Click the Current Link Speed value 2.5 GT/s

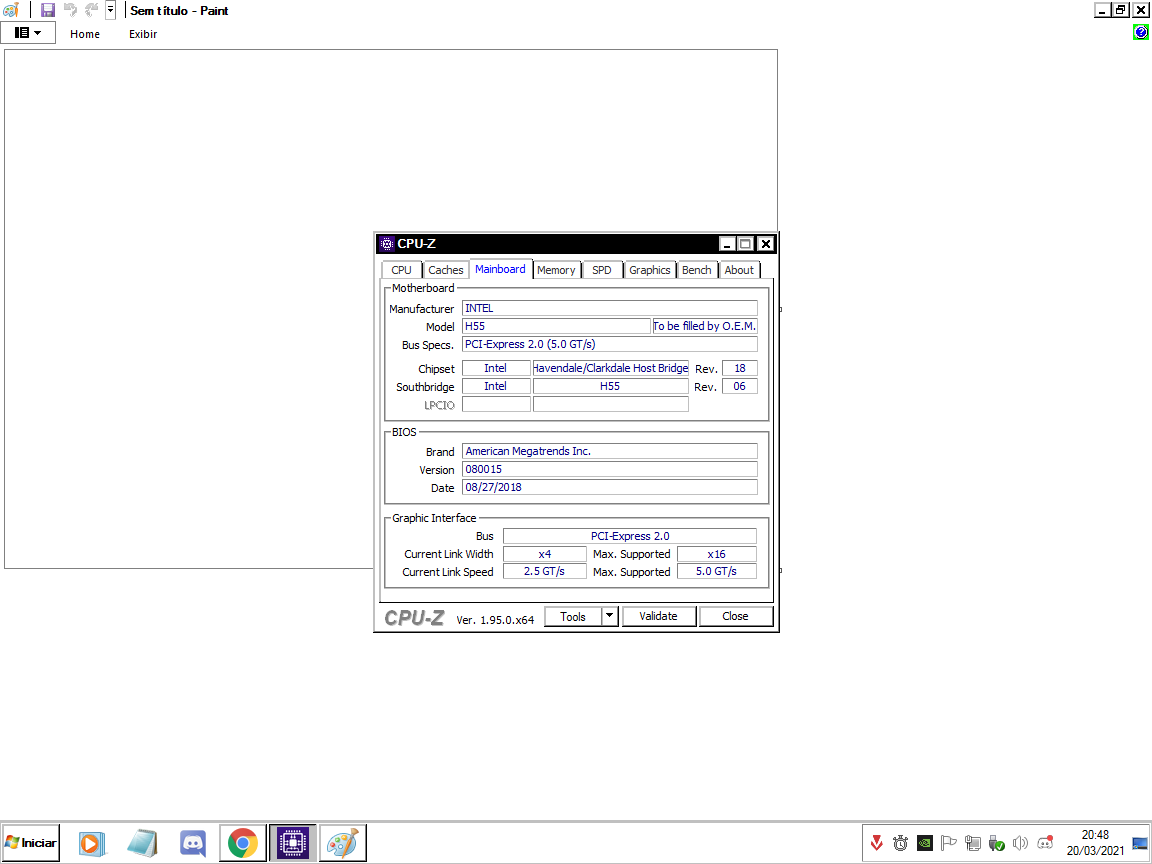[x=544, y=572]
